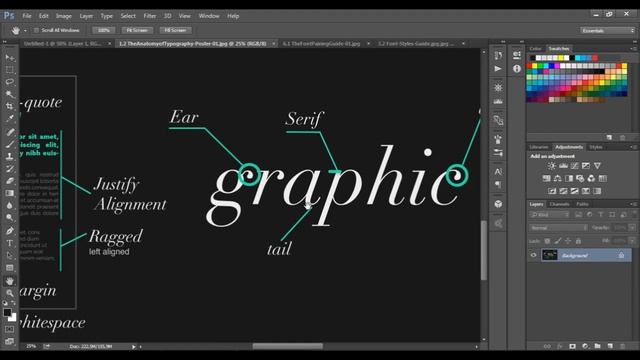This screenshot has width=640, height=360.
Task: Toggle type layer filter
Action: [600, 214]
